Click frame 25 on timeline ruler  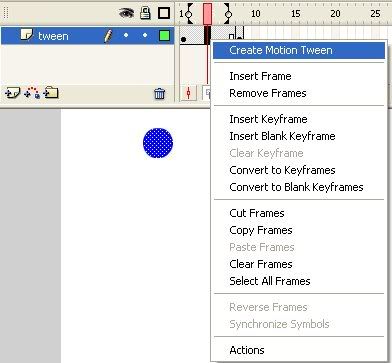pyautogui.click(x=376, y=14)
